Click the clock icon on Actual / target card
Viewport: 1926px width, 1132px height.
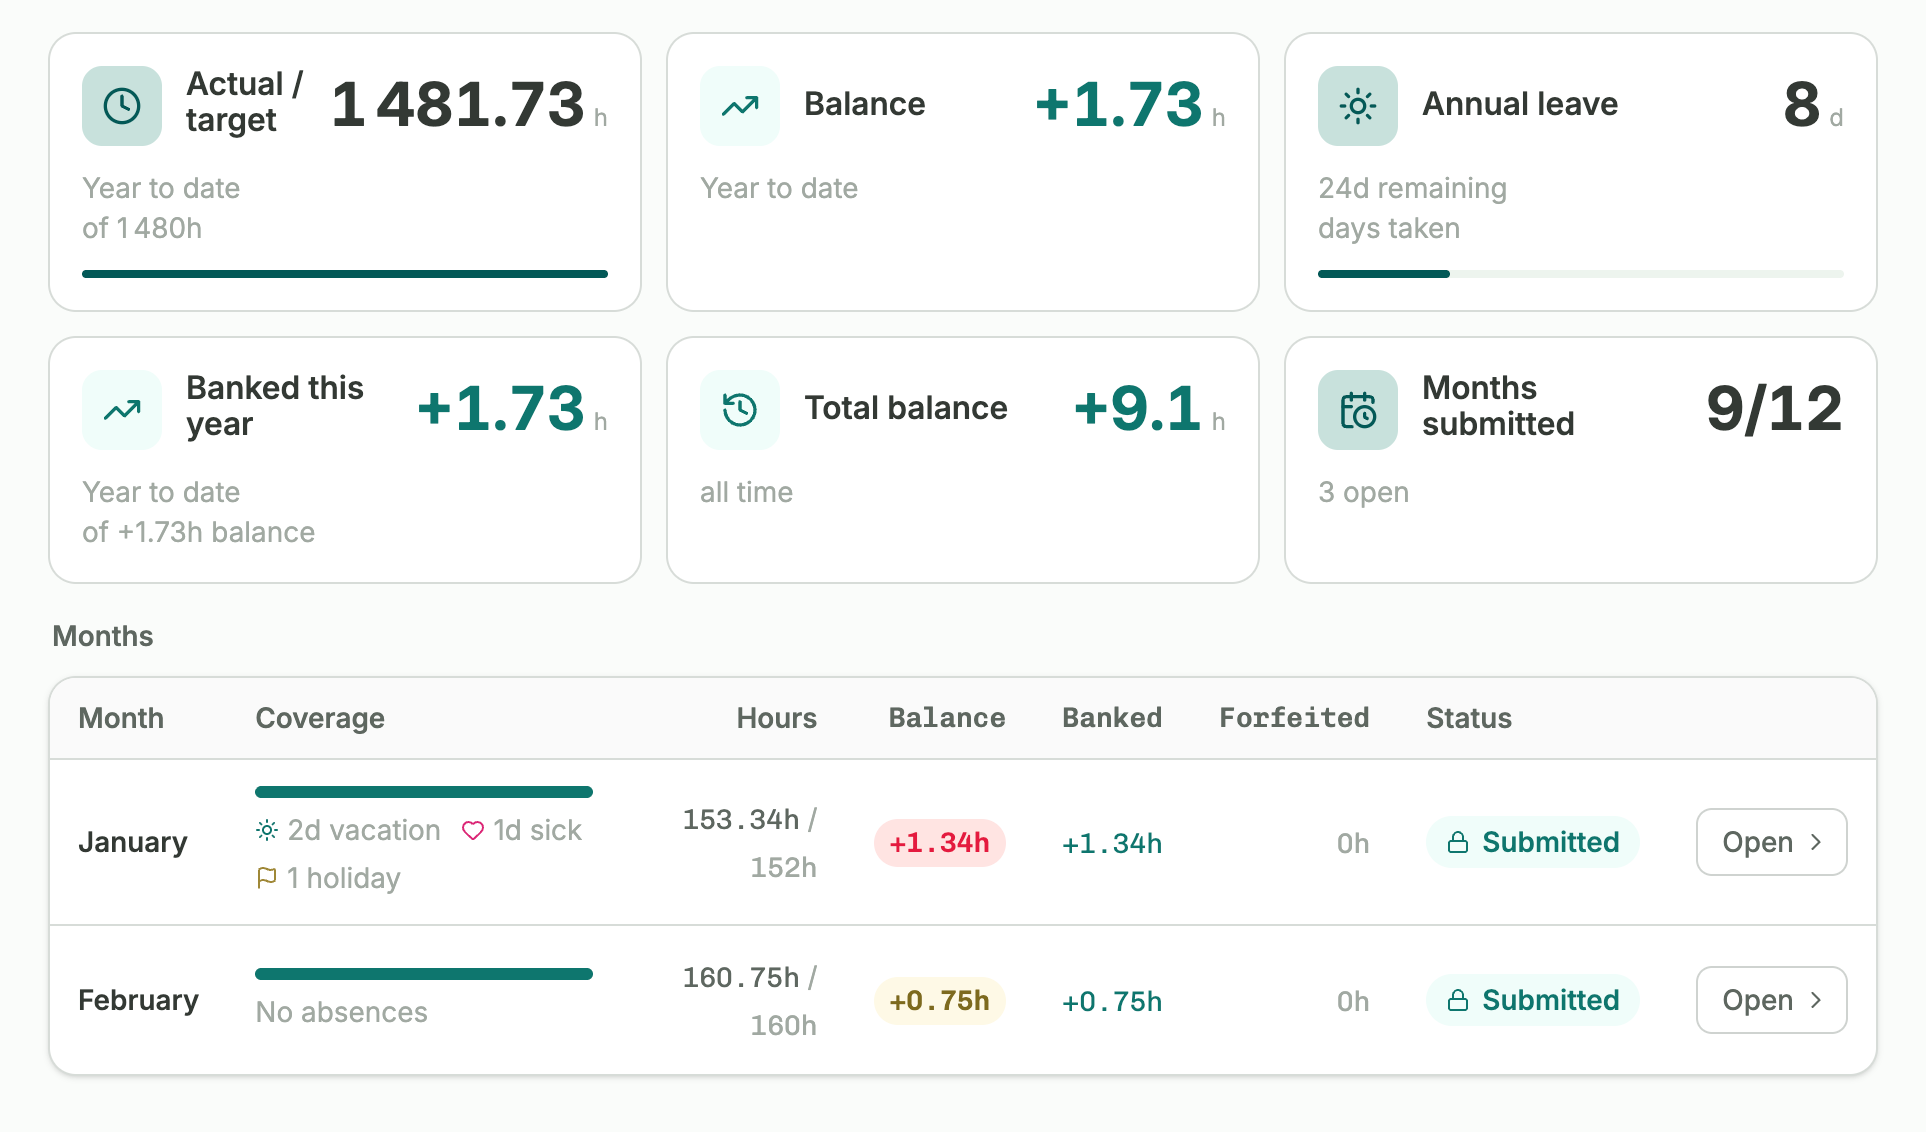point(122,106)
